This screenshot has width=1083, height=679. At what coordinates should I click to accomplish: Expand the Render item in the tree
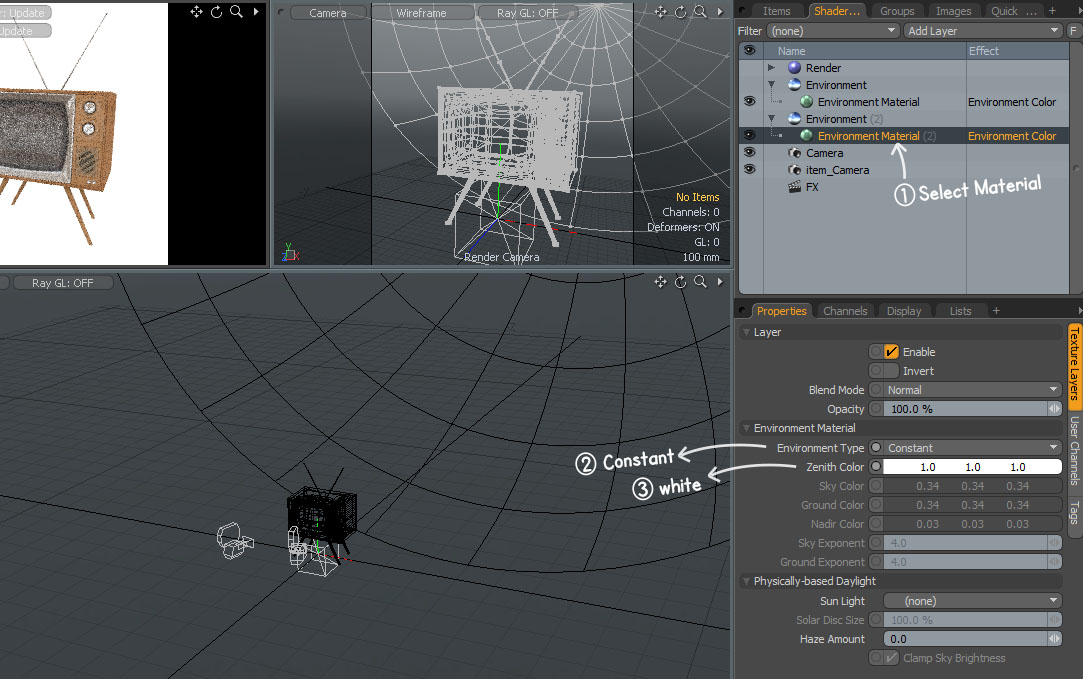click(771, 68)
